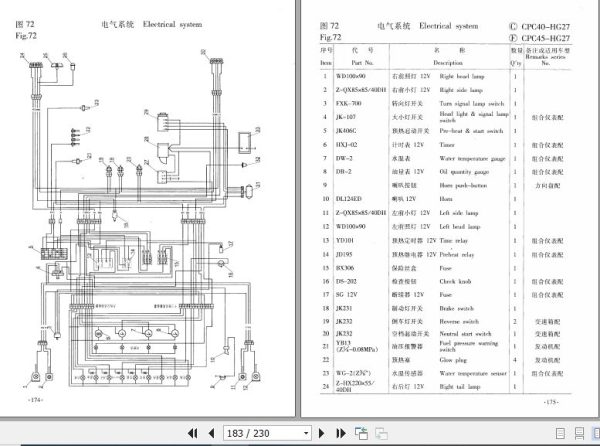
Task: Click the 'Glow plug' description
Action: [x=453, y=360]
